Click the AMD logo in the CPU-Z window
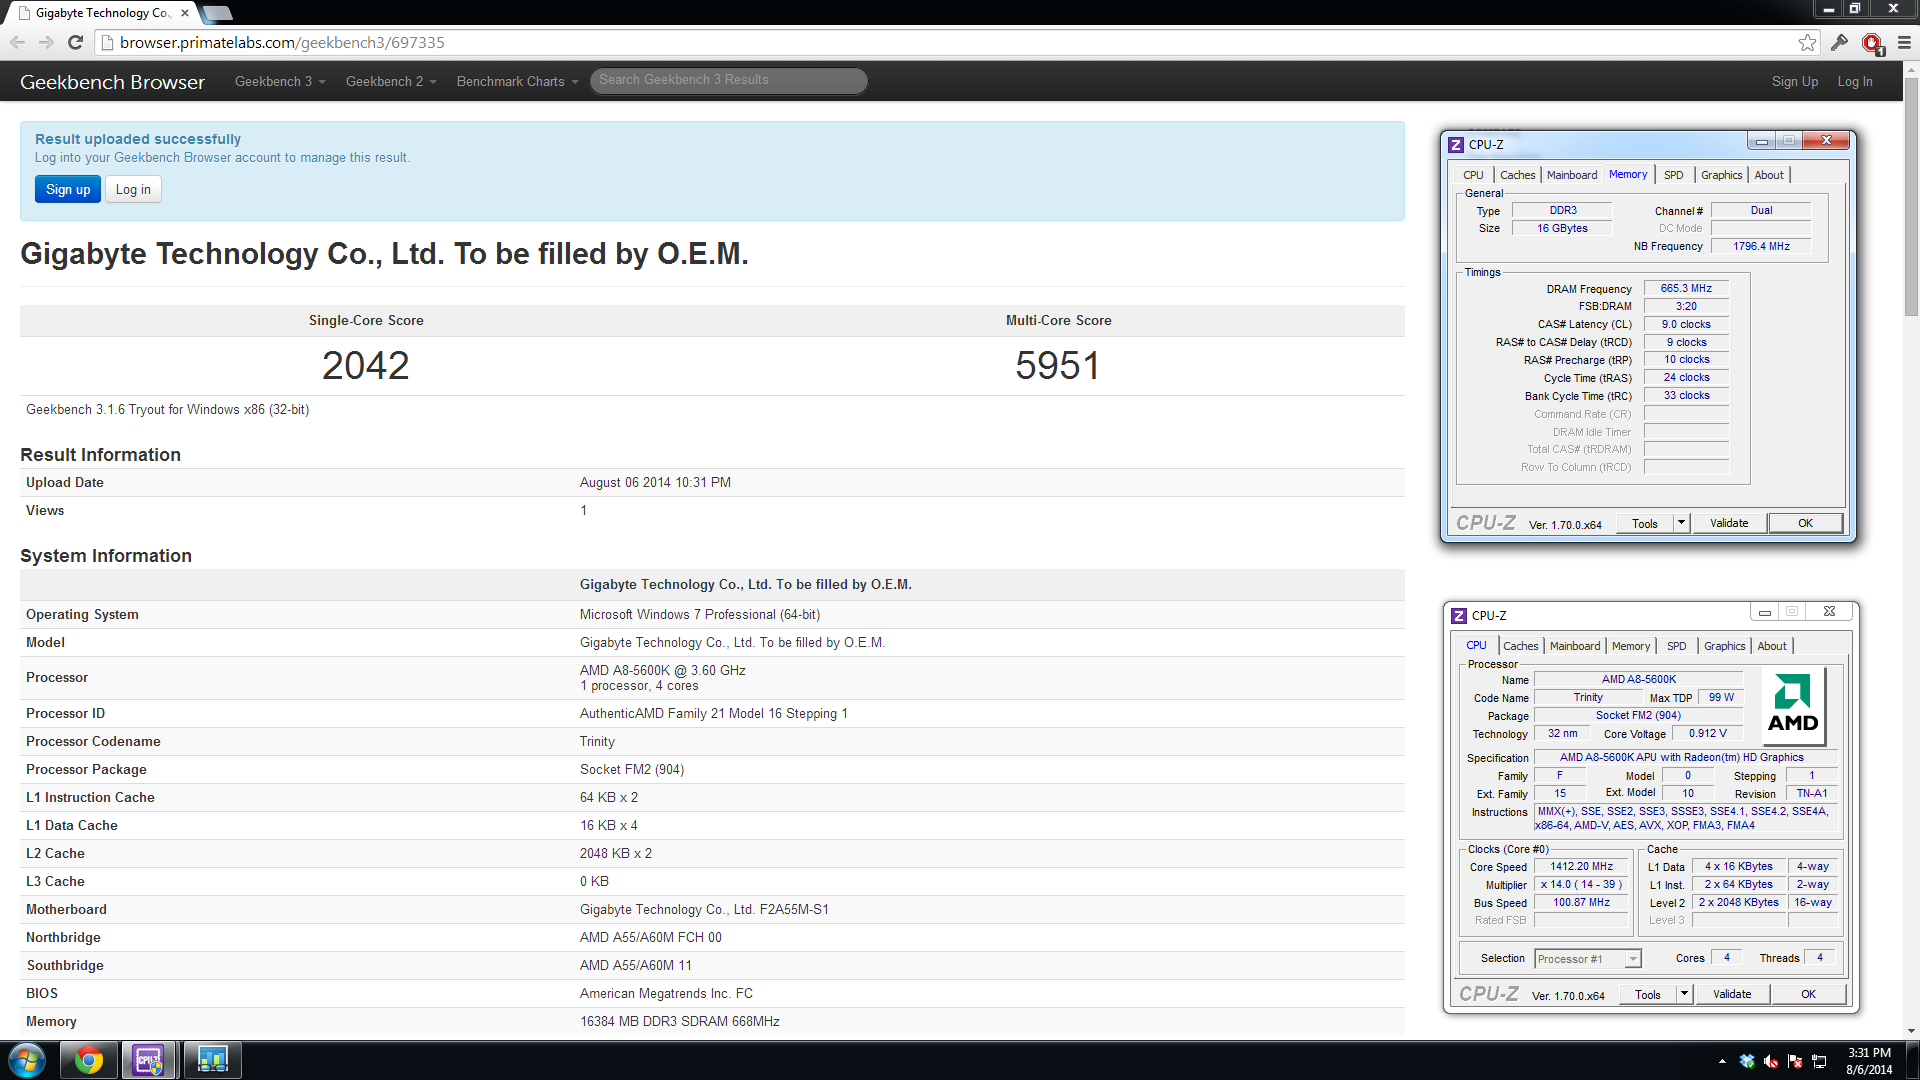Screen dimensions: 1920x1080 (1793, 705)
